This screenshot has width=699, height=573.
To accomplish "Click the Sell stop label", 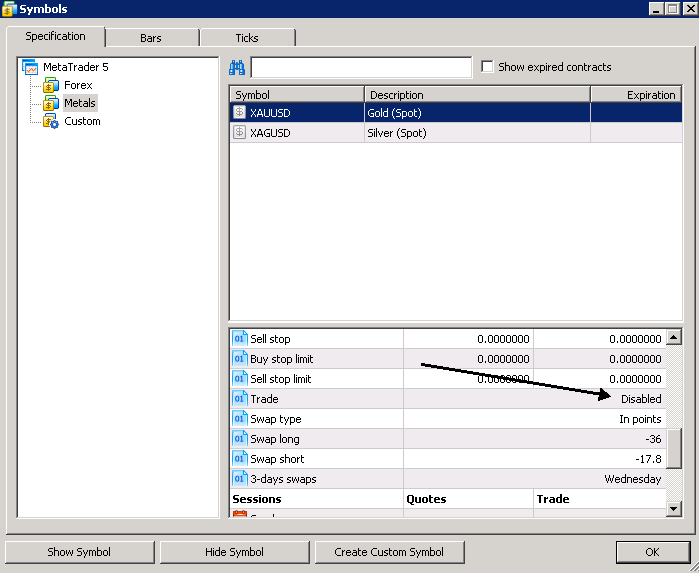I will [x=270, y=339].
